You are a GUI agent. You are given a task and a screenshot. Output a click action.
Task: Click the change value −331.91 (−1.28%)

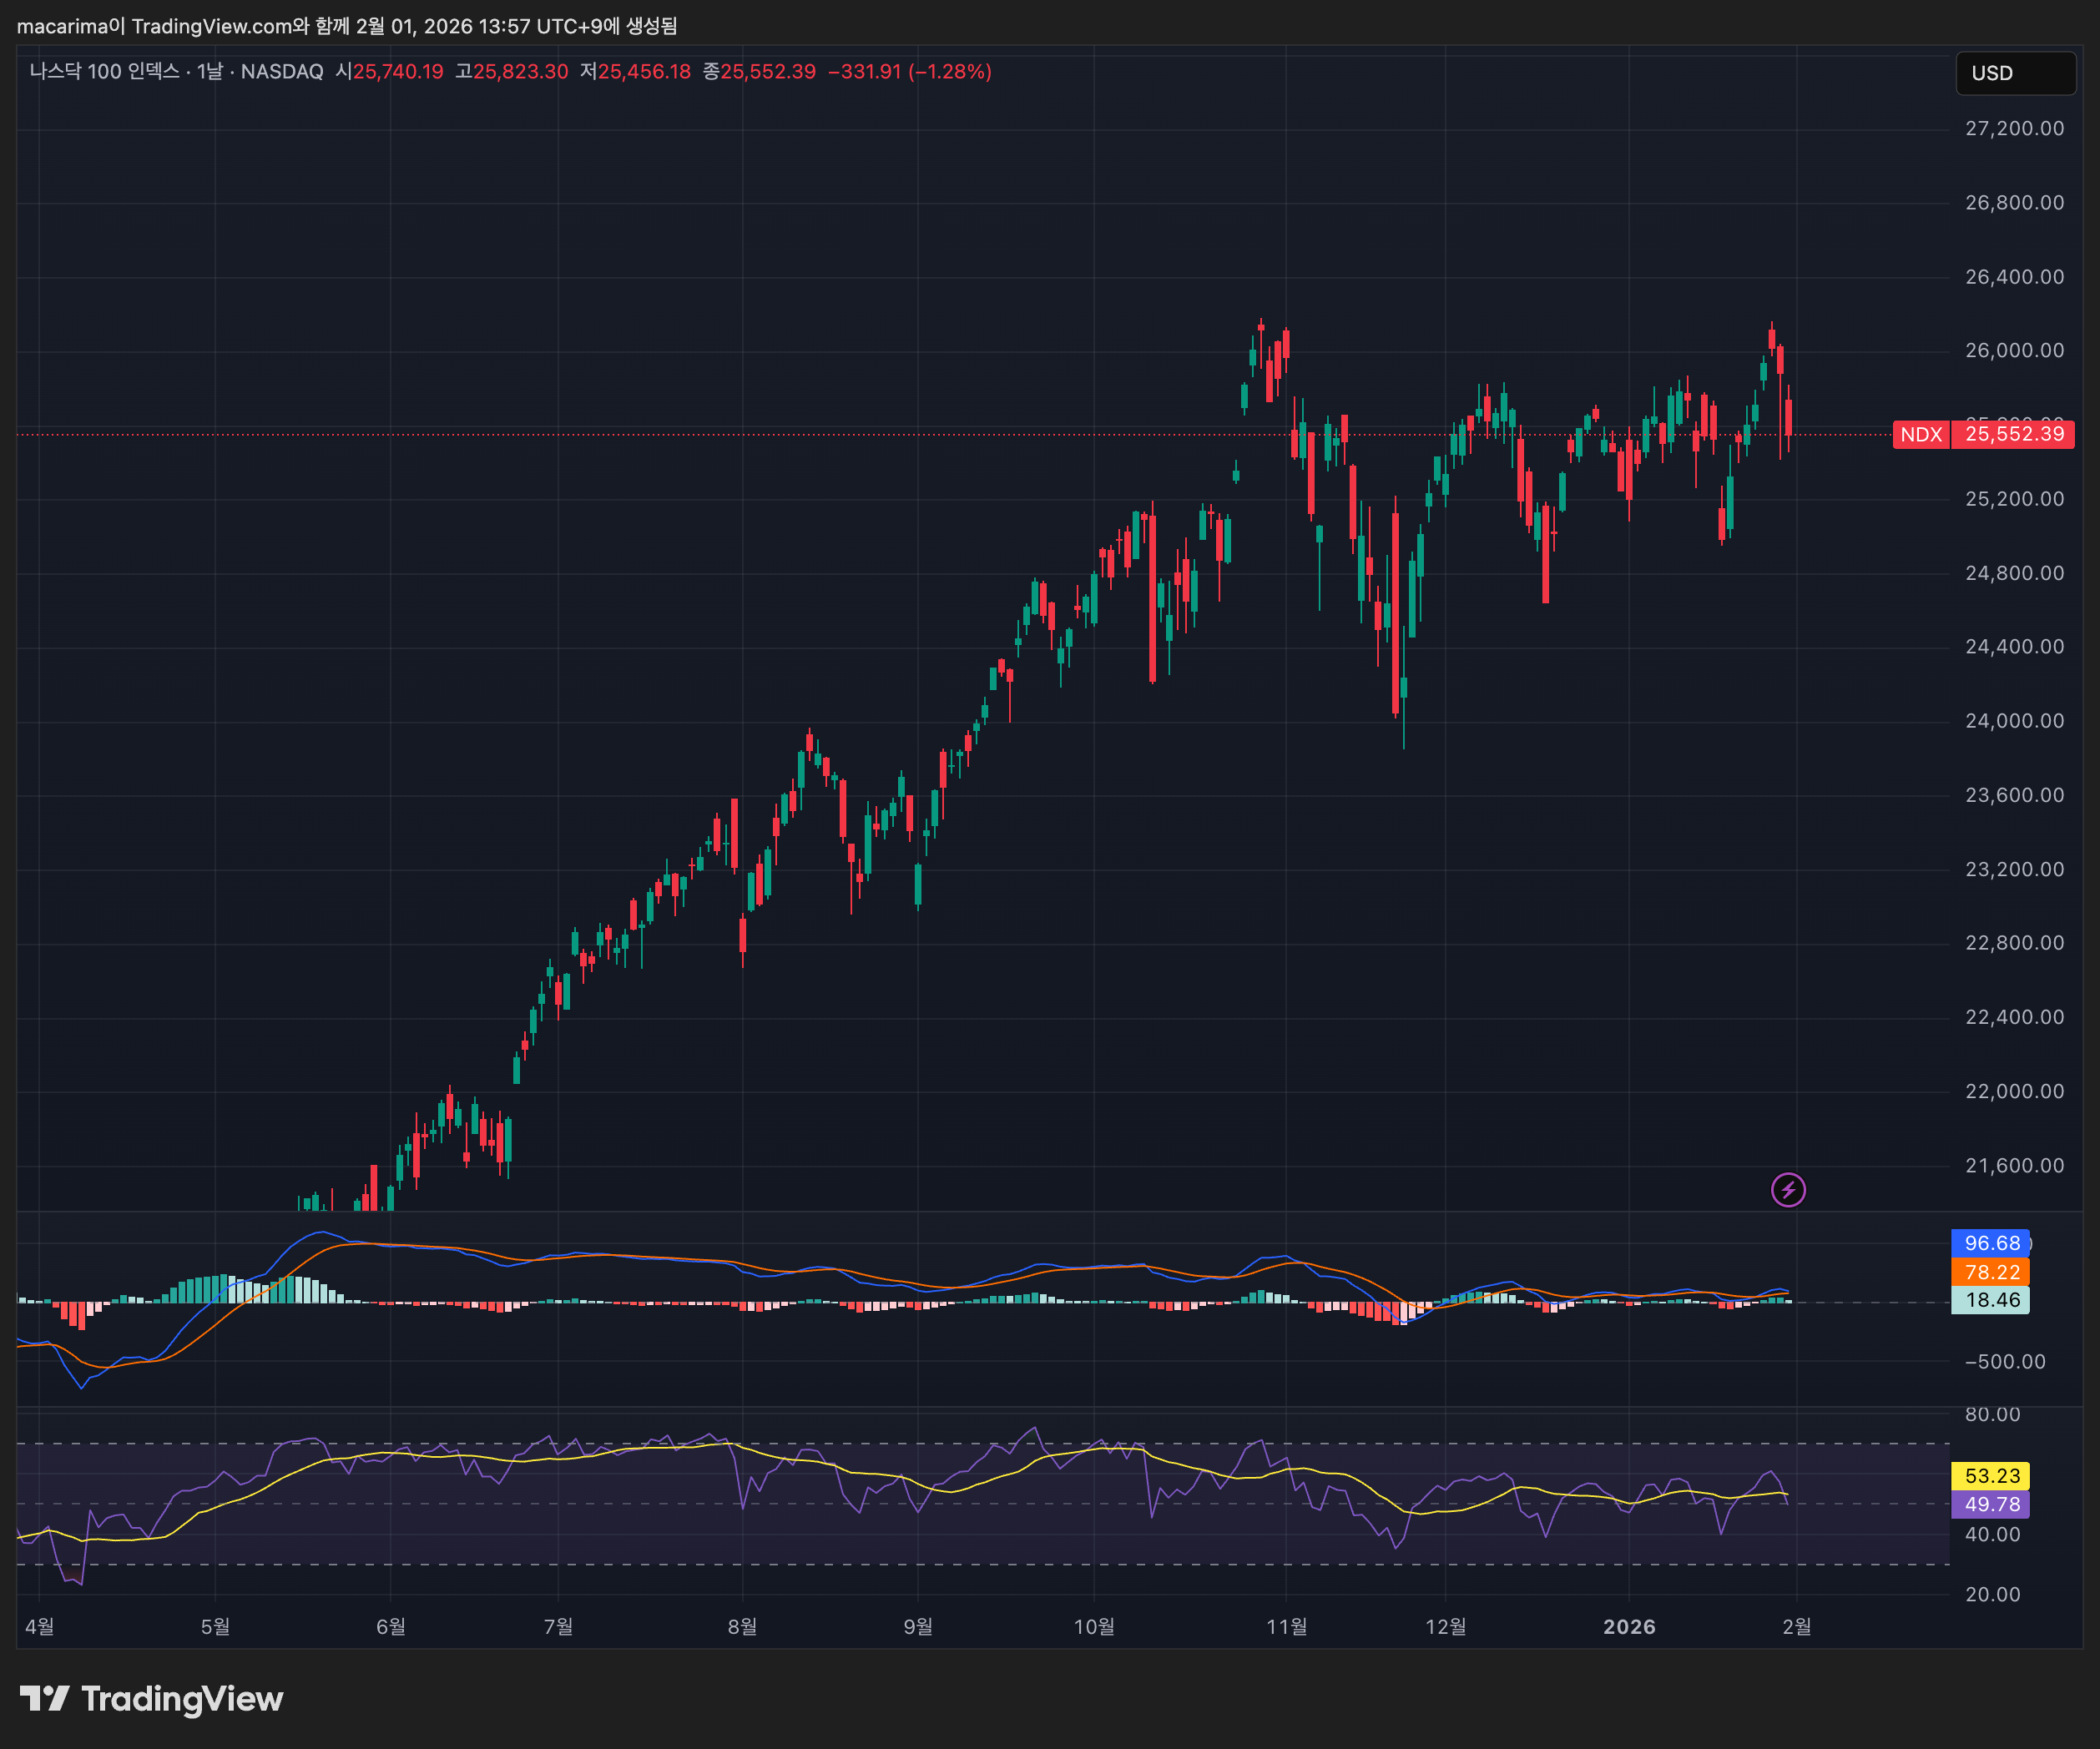[x=910, y=72]
